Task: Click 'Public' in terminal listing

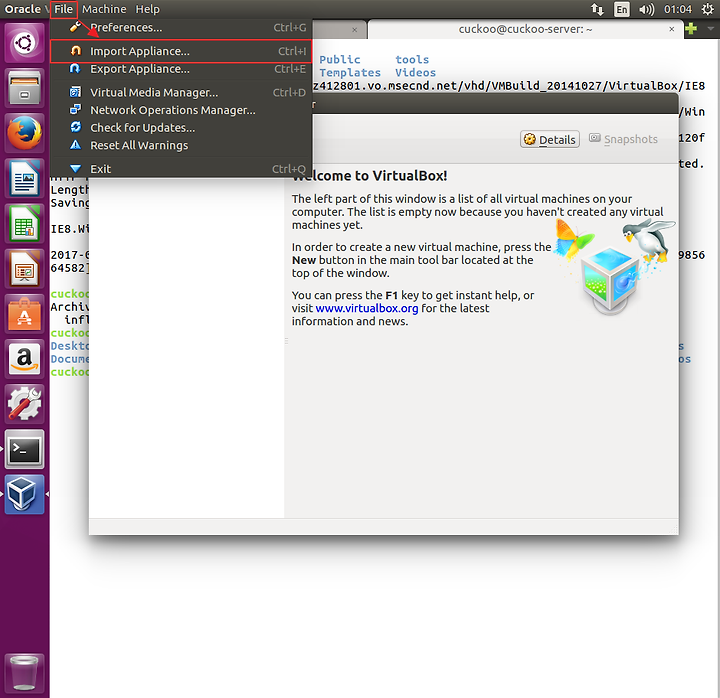Action: point(340,60)
